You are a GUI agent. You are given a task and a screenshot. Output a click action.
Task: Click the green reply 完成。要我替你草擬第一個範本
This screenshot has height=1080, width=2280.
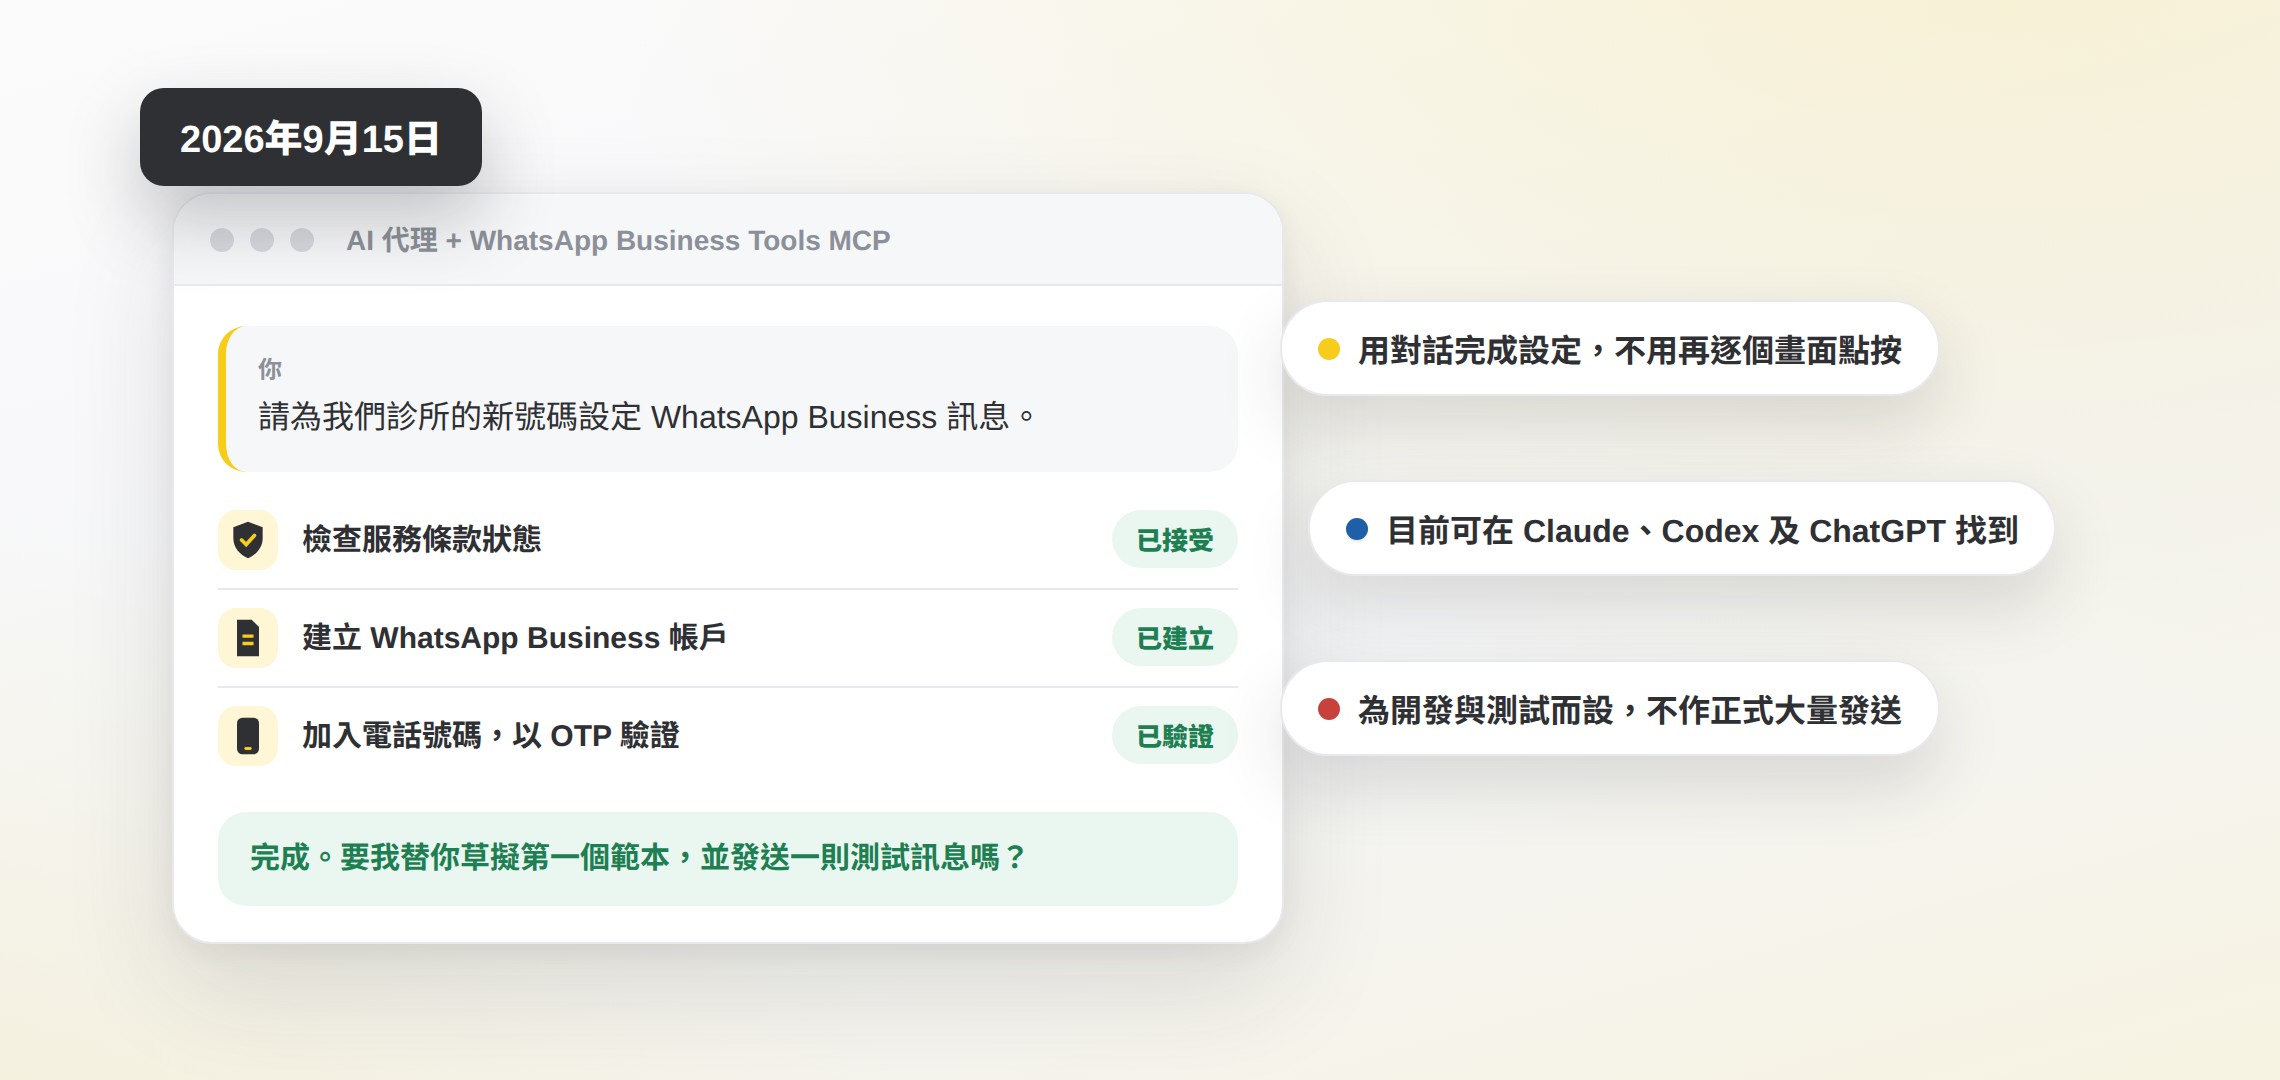[728, 858]
